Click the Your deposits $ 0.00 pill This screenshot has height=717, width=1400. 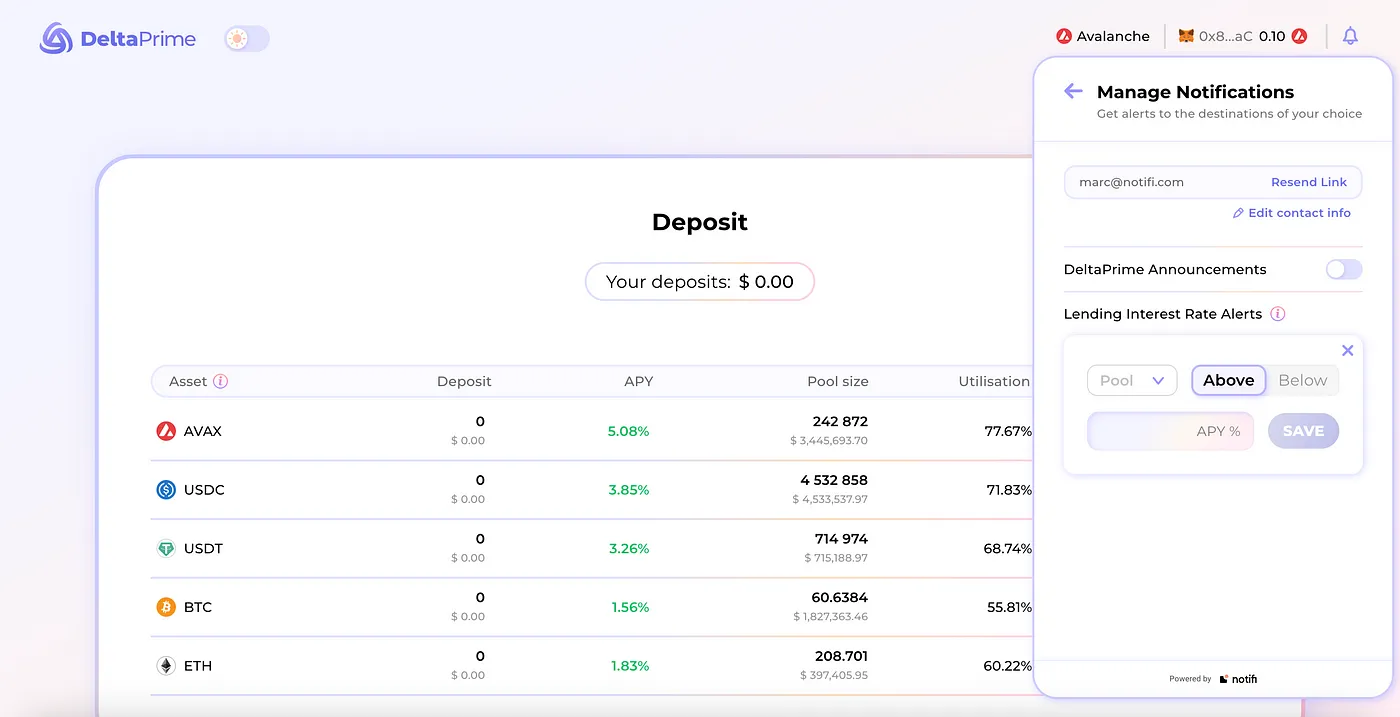coord(700,282)
